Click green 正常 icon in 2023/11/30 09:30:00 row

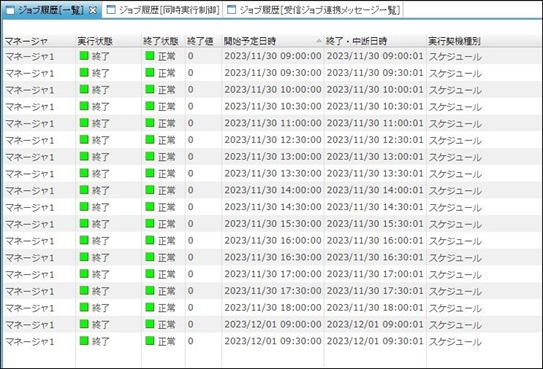[150, 72]
